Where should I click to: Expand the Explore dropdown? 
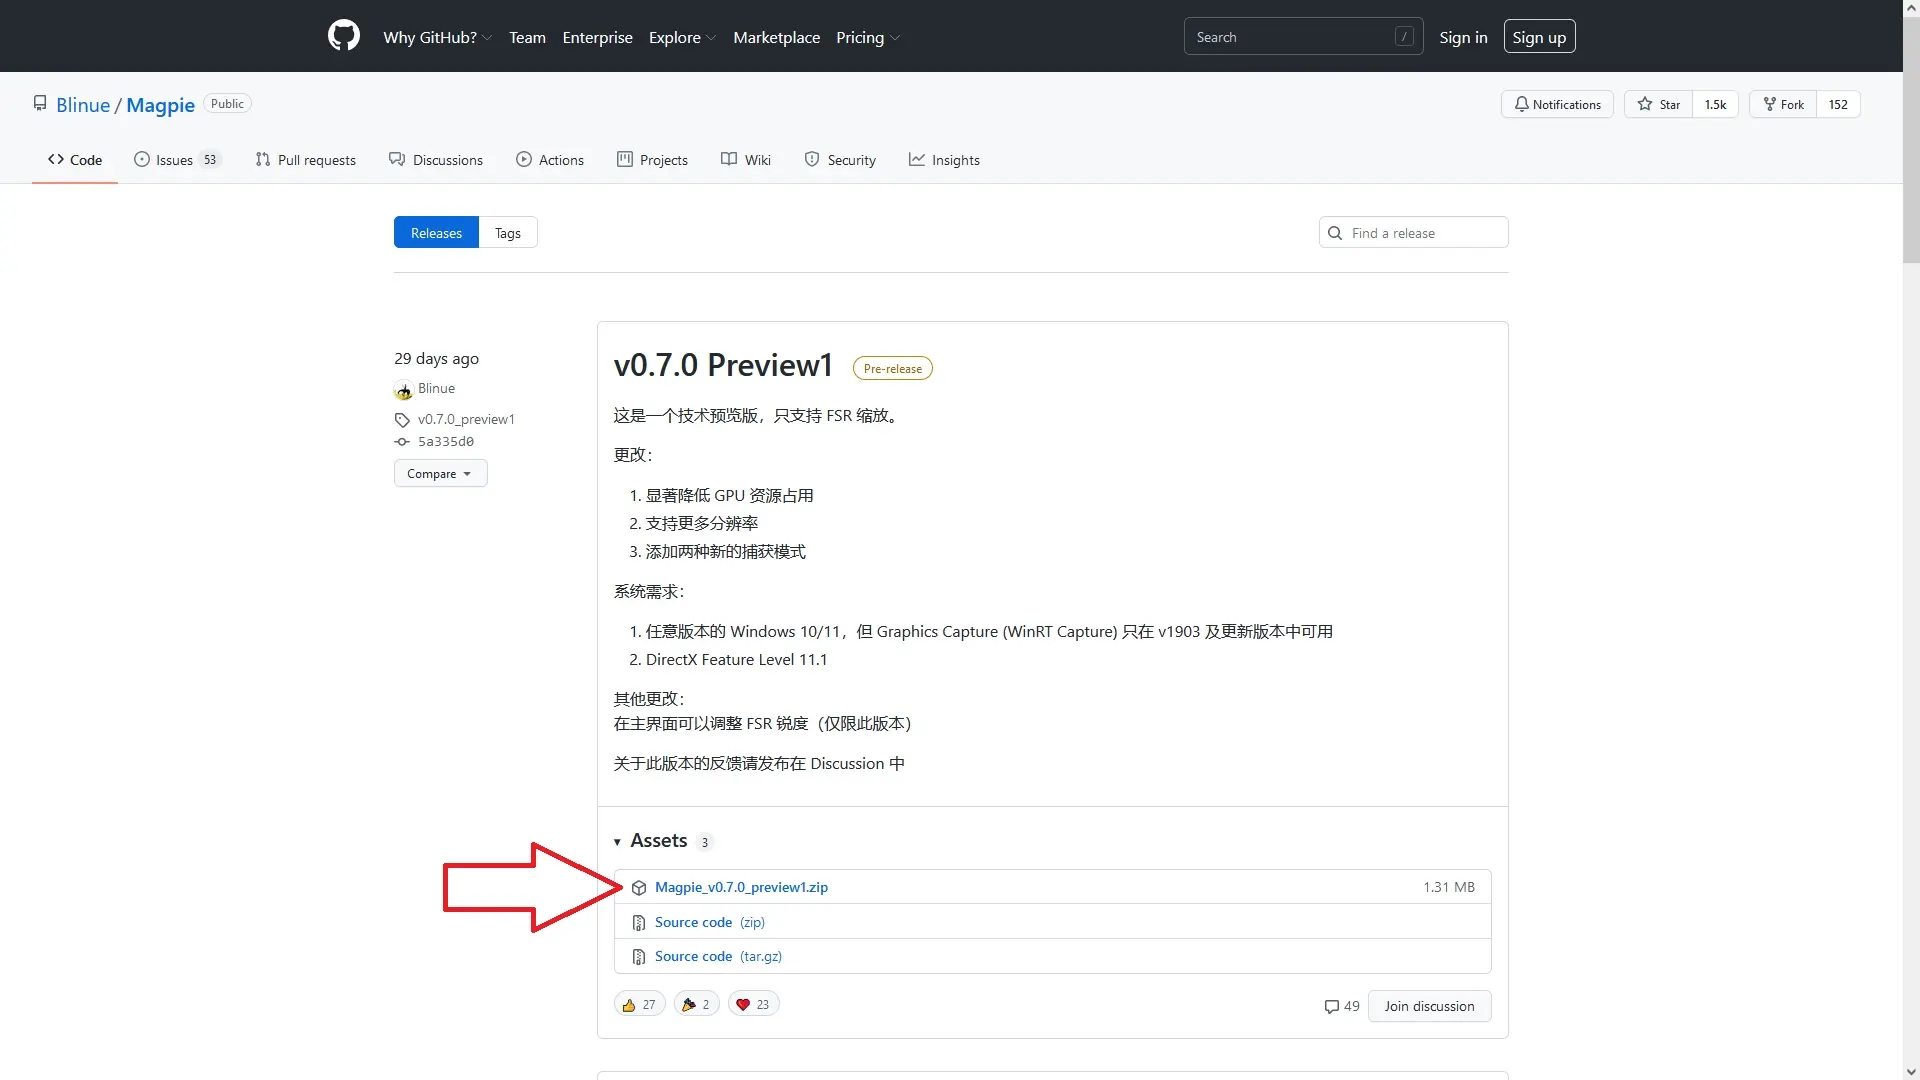point(682,37)
